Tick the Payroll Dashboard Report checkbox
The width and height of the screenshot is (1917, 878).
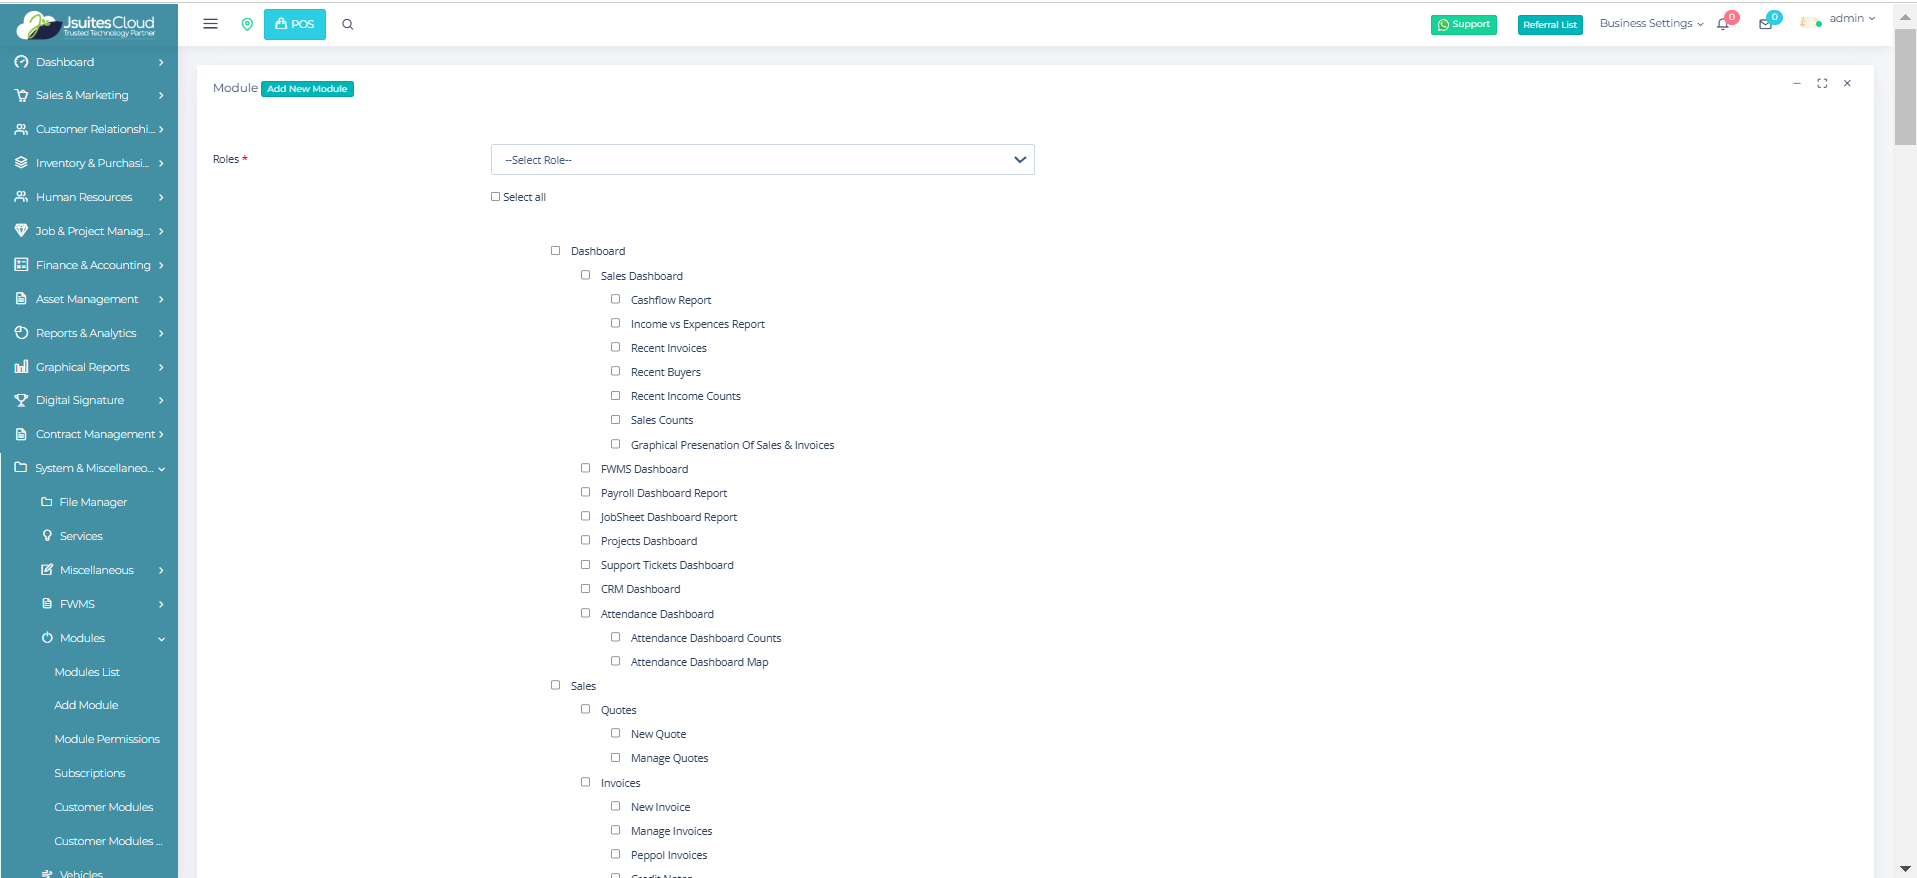586,492
